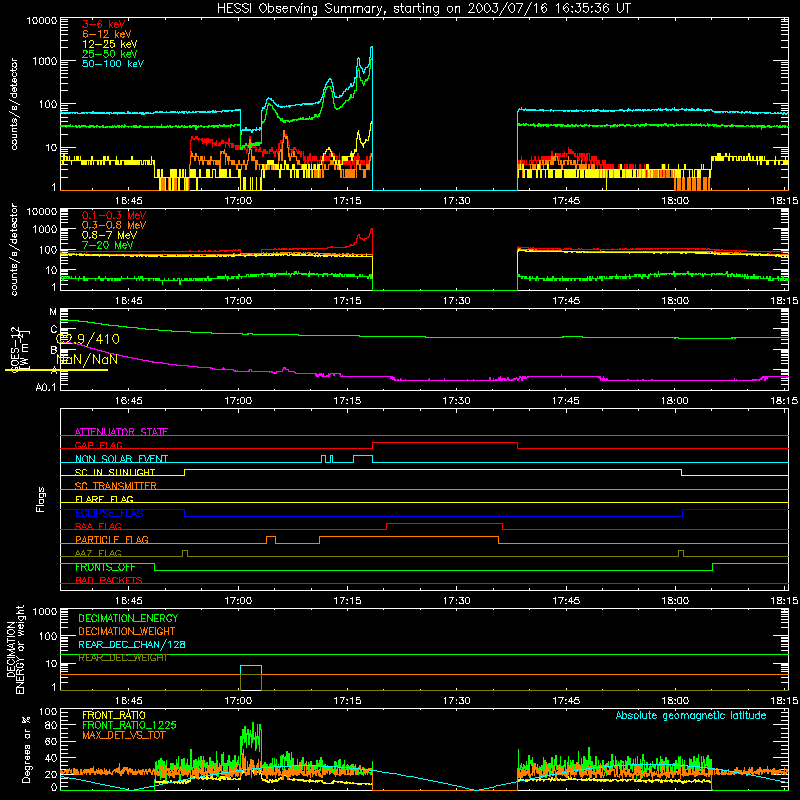Click the vertical "Flags" axis label
Image resolution: width=800 pixels, height=800 pixels.
pyautogui.click(x=41, y=499)
